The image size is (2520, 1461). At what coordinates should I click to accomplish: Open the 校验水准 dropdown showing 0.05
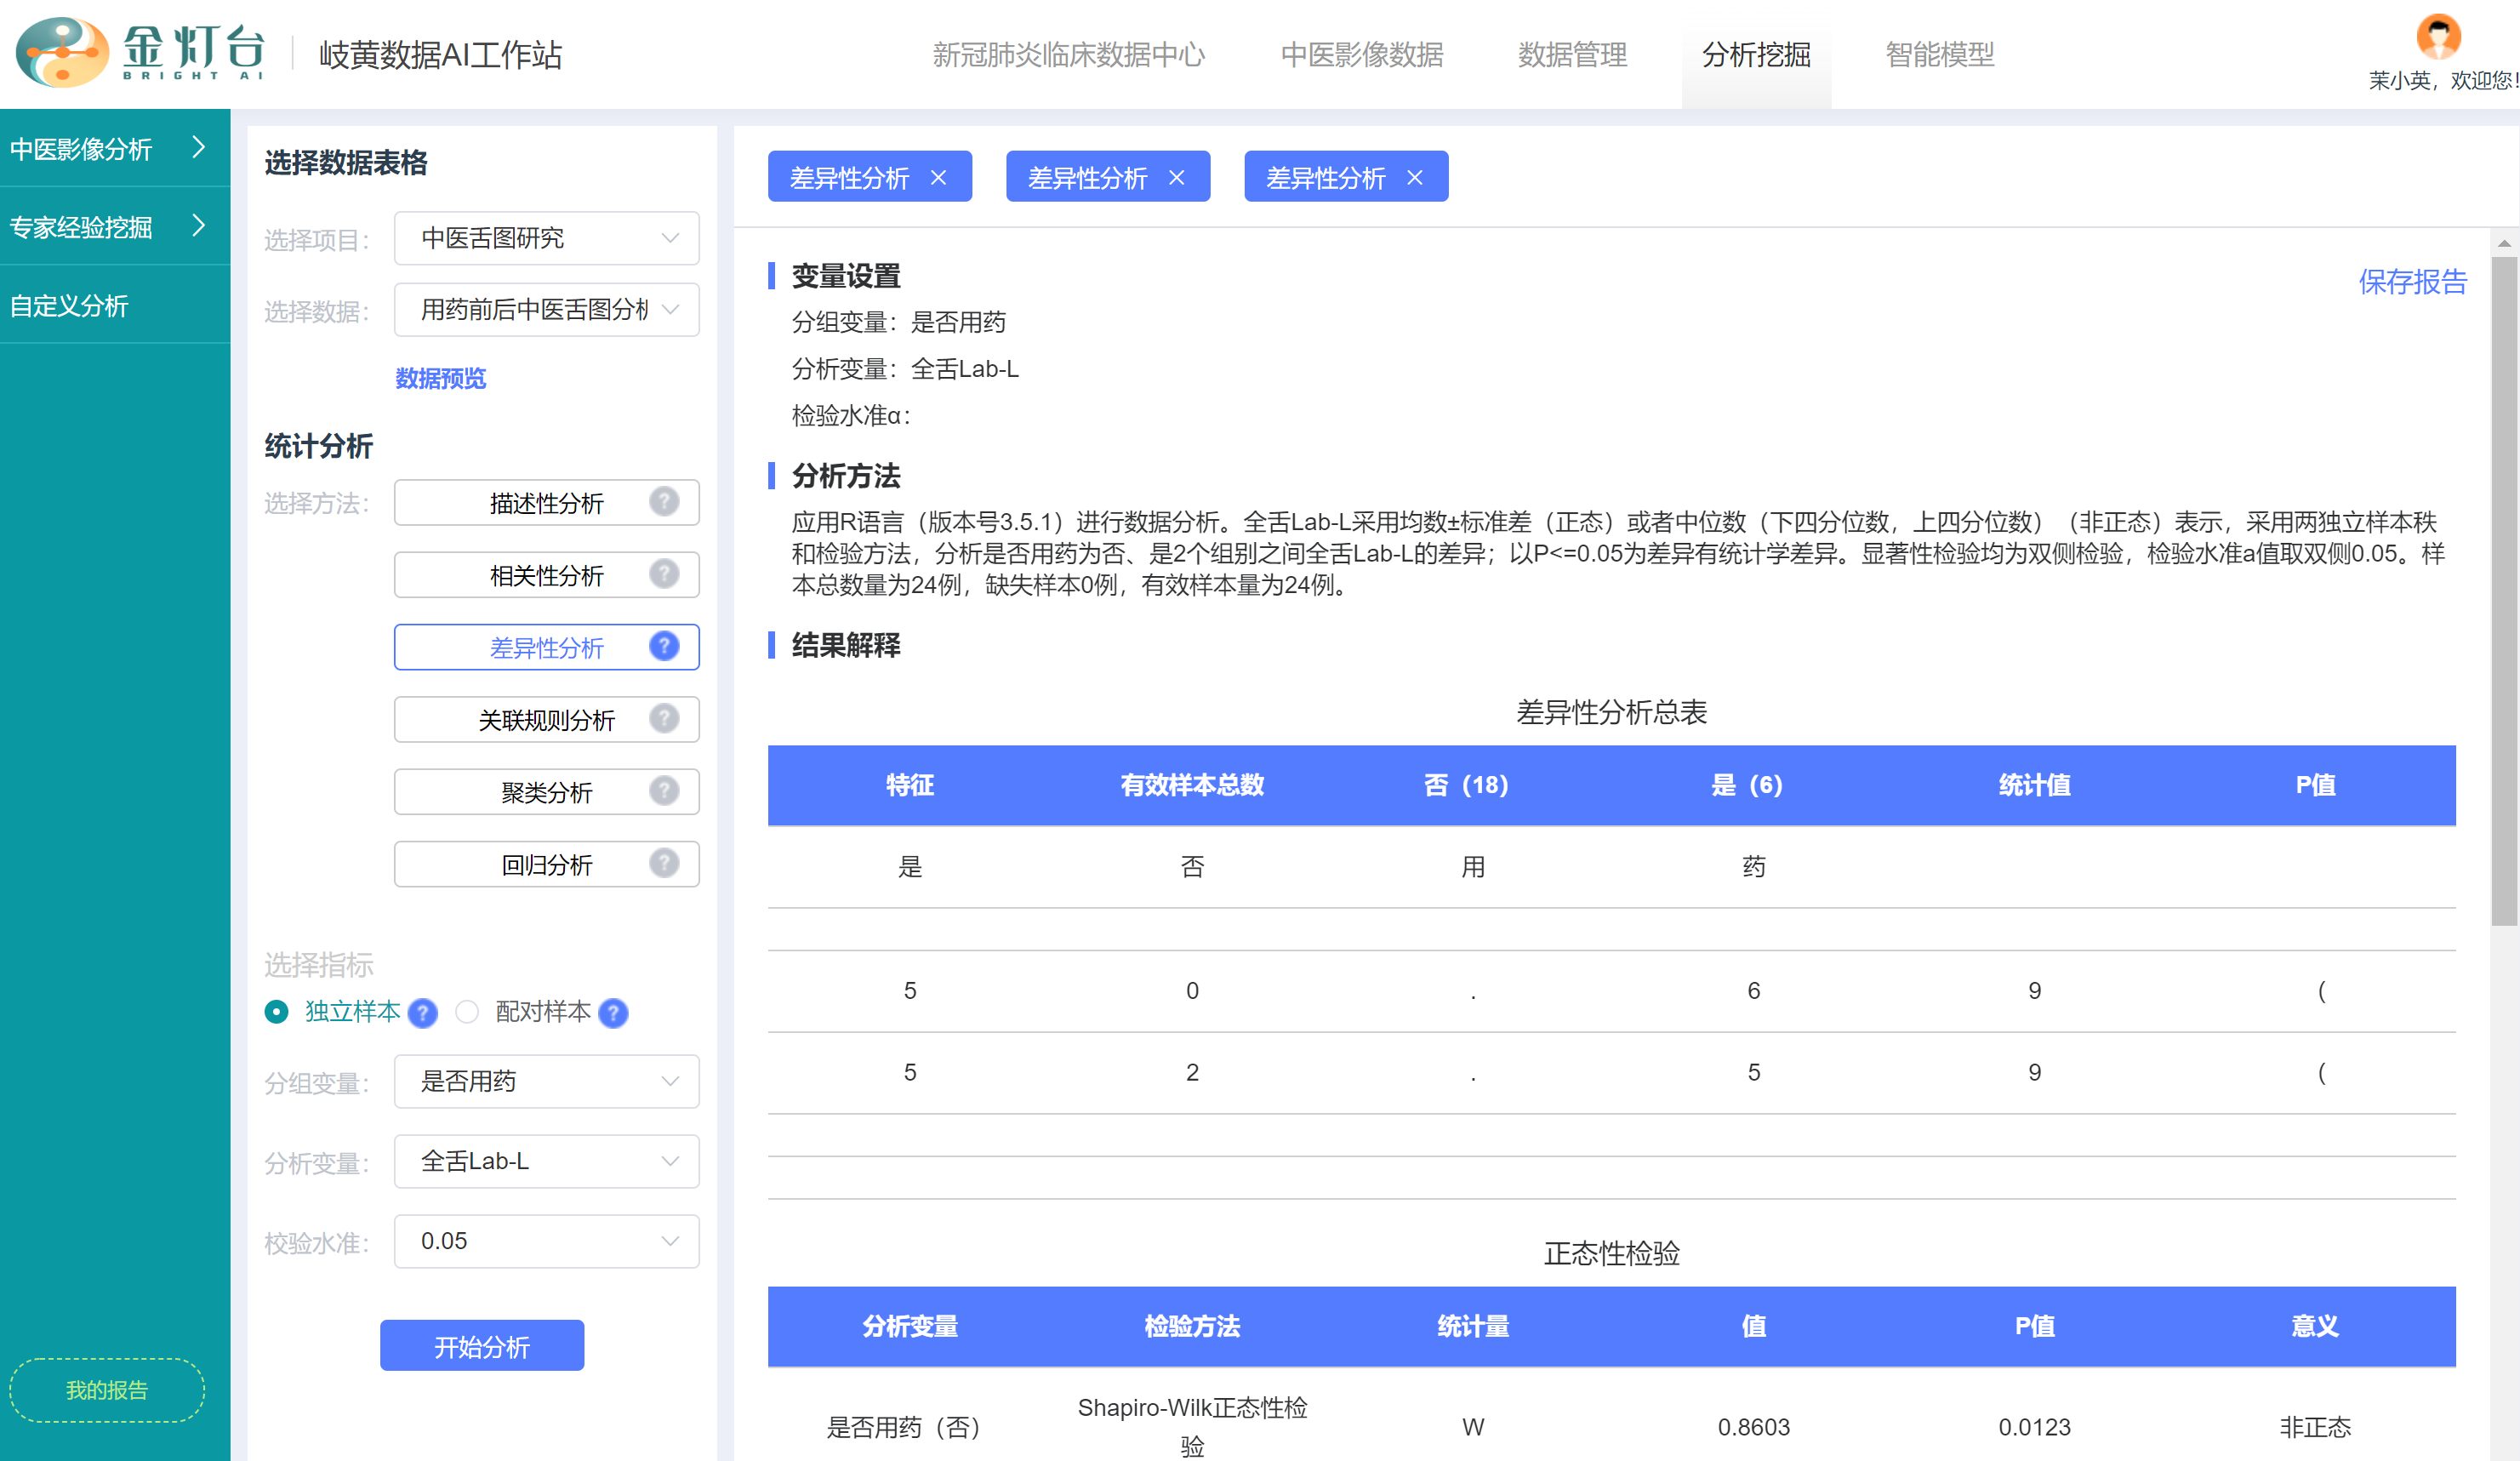pos(546,1241)
